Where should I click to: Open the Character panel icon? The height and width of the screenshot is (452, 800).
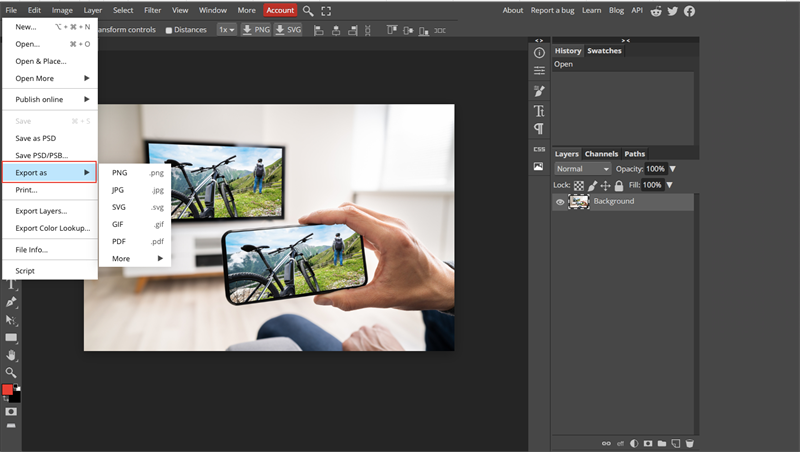(539, 110)
